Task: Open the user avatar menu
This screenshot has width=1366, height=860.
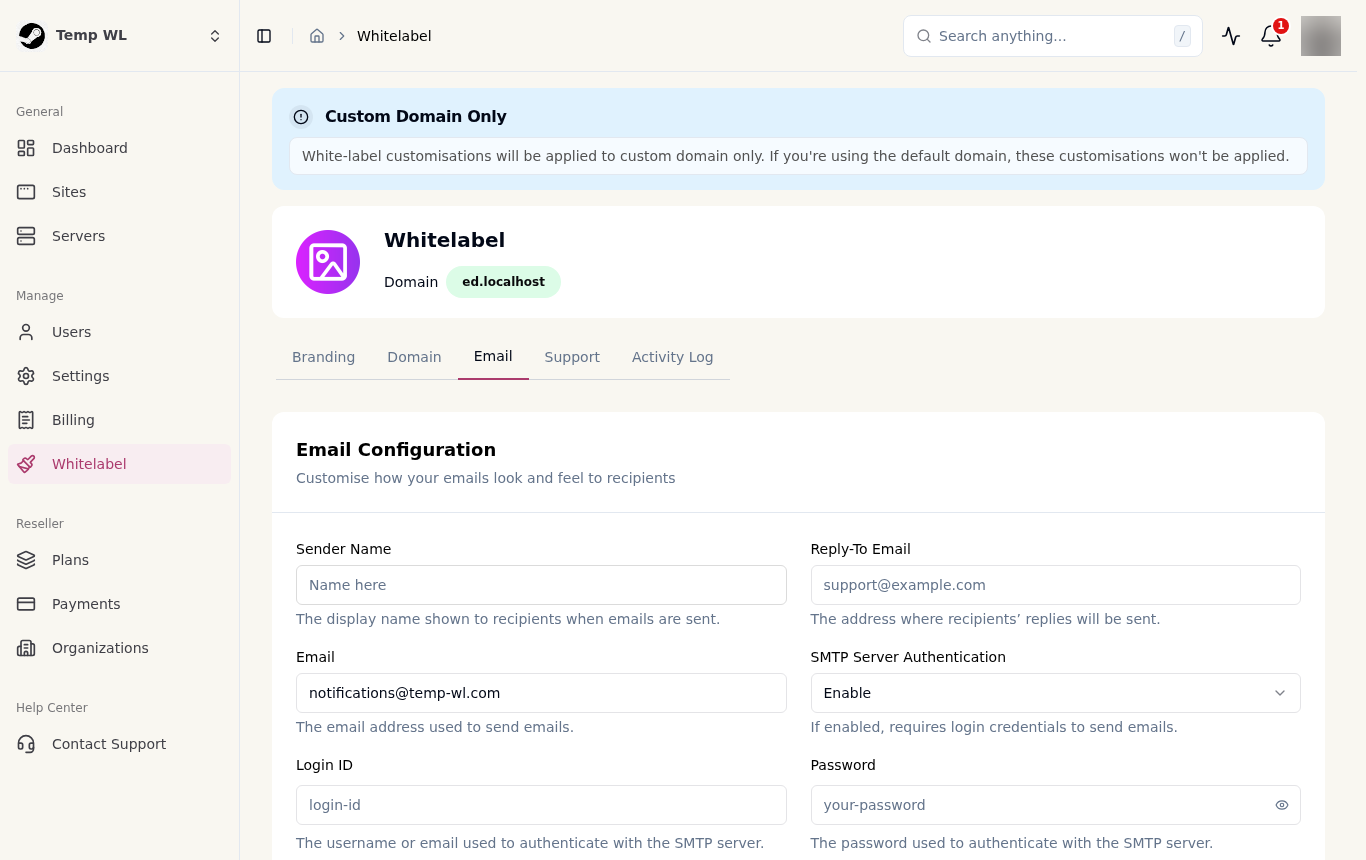Action: pos(1321,36)
